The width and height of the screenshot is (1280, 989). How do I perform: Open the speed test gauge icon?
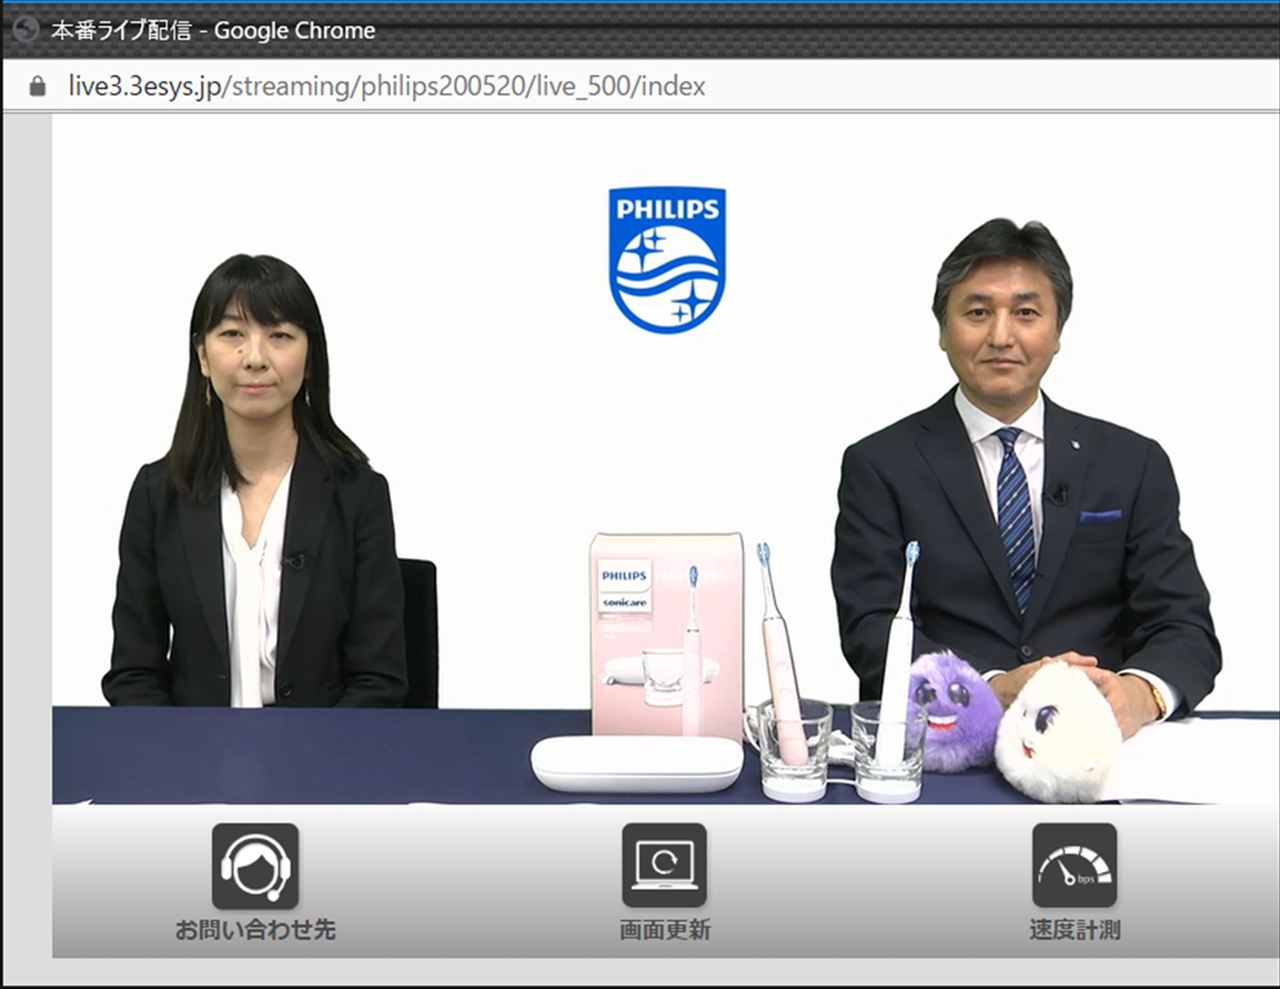(x=1074, y=866)
